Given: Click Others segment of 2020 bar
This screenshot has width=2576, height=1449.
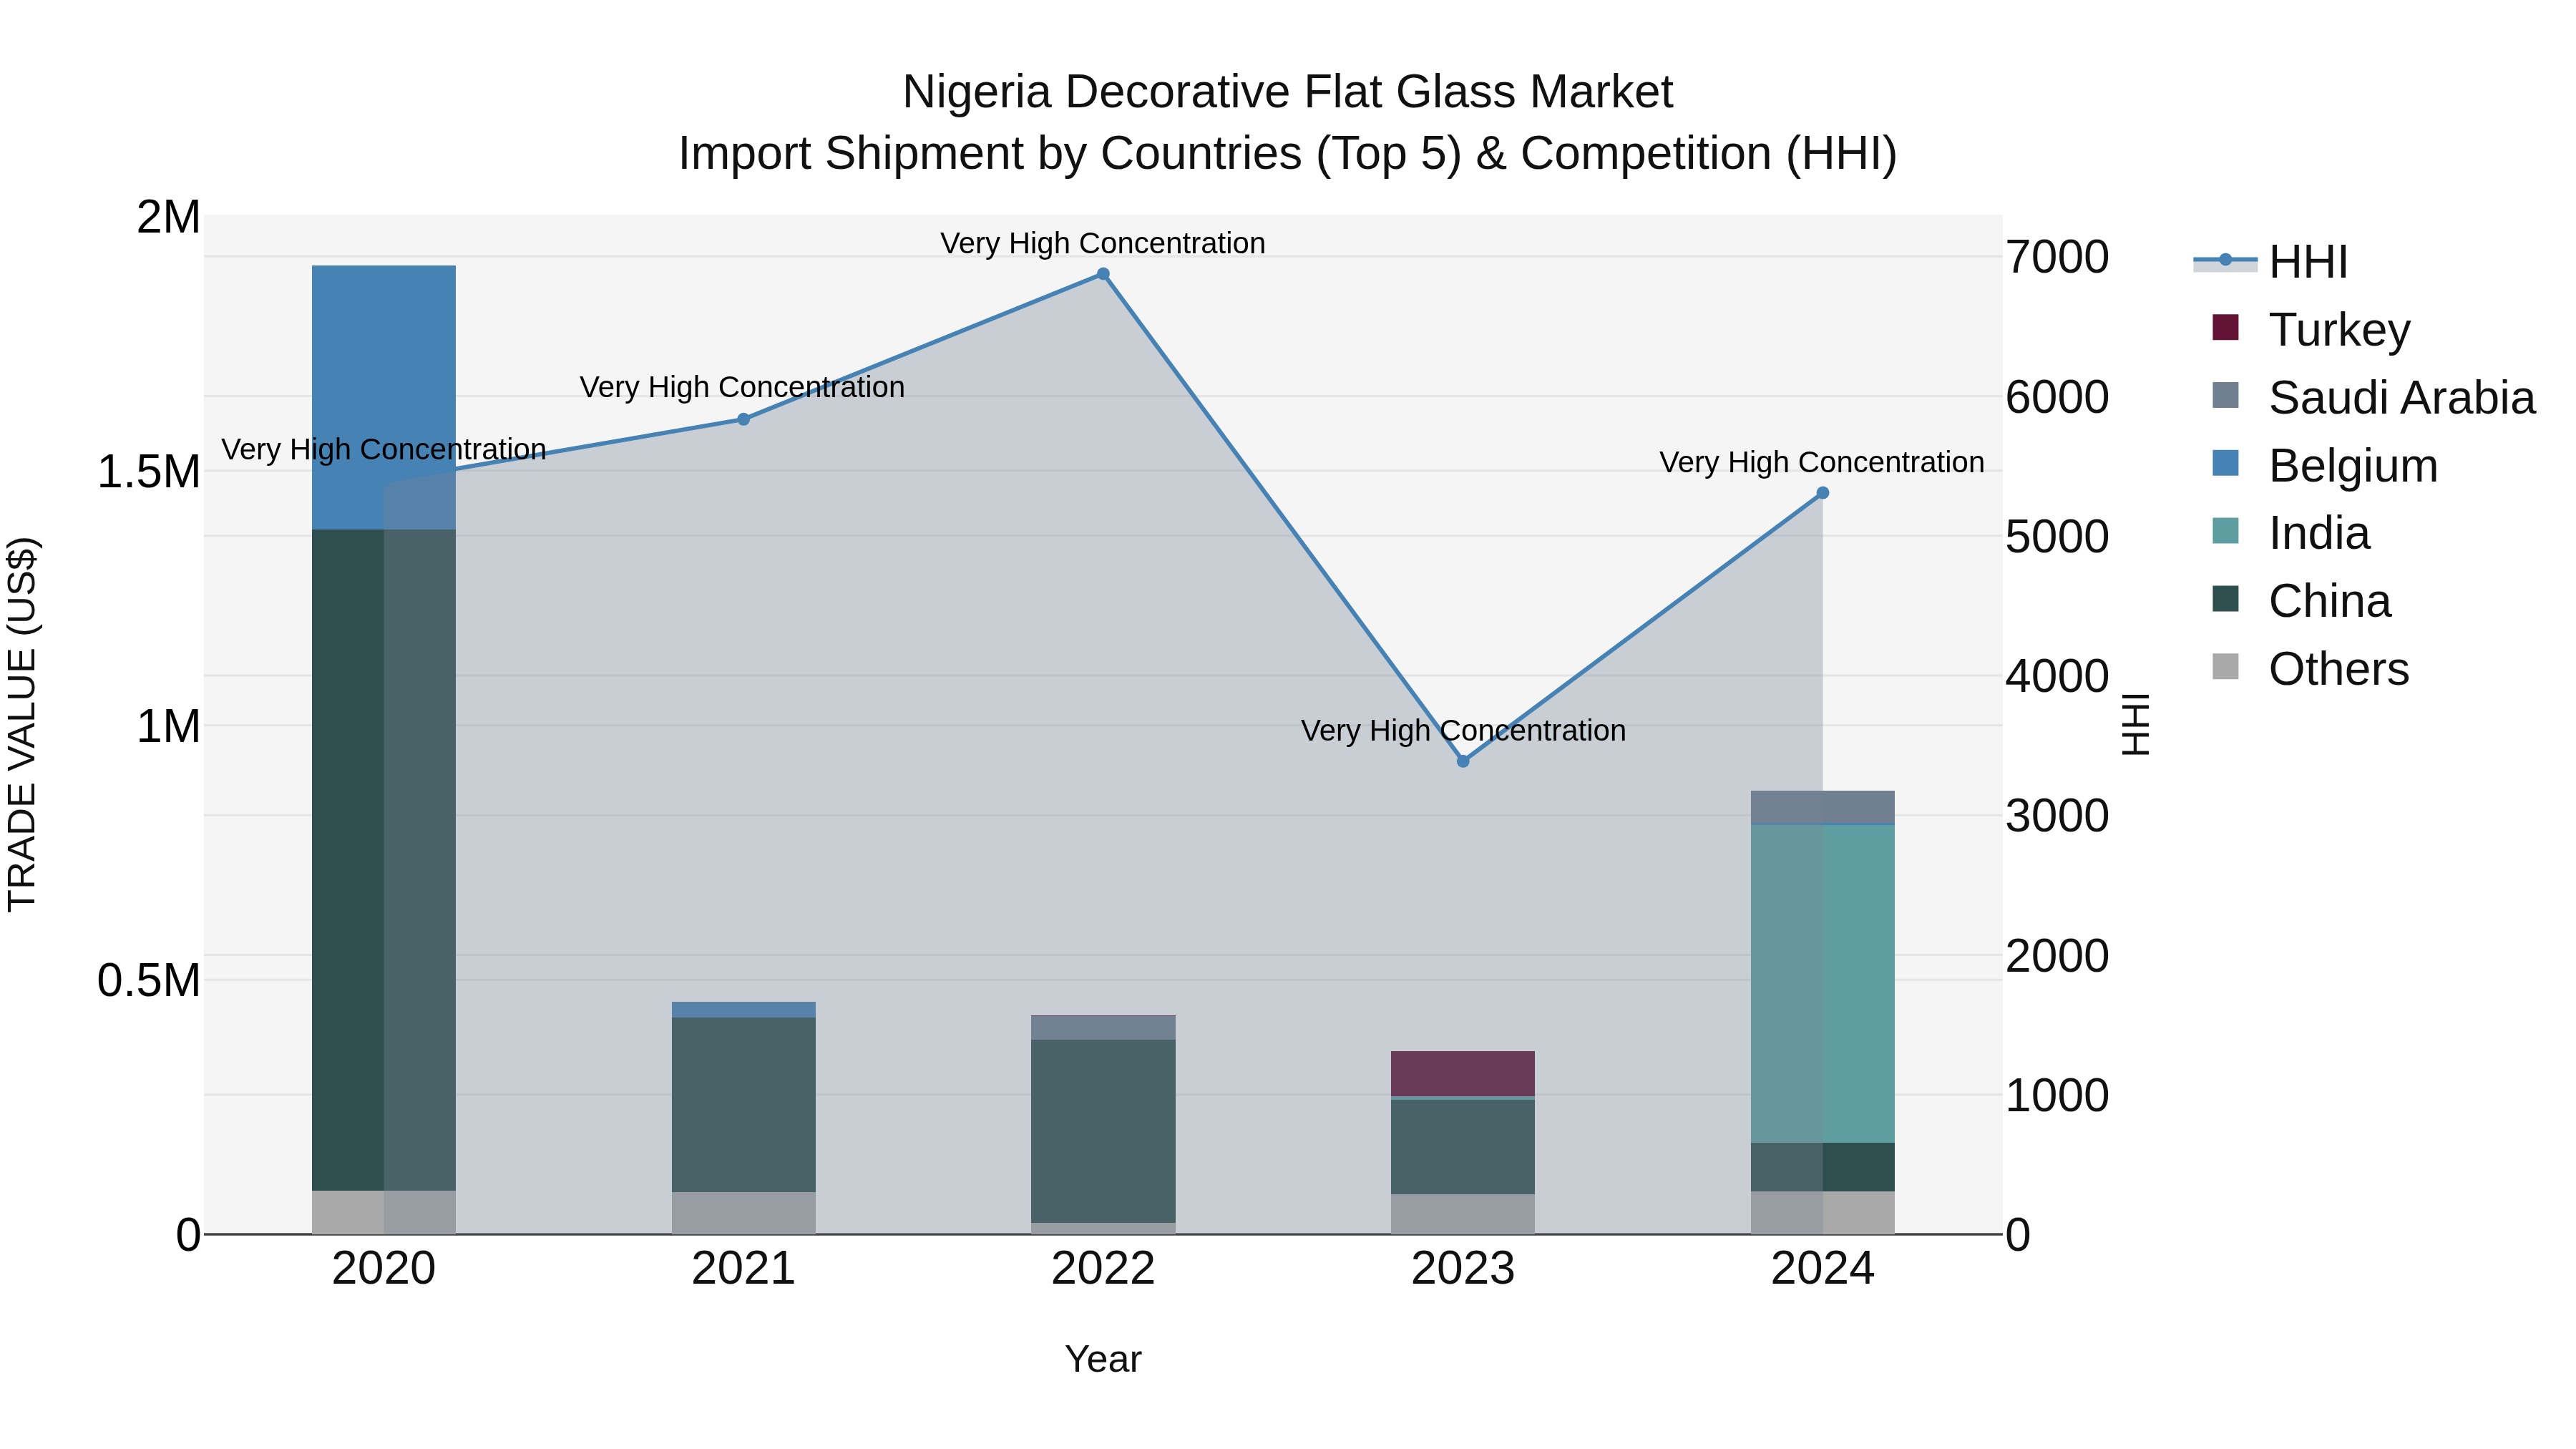Looking at the screenshot, I should (384, 1212).
